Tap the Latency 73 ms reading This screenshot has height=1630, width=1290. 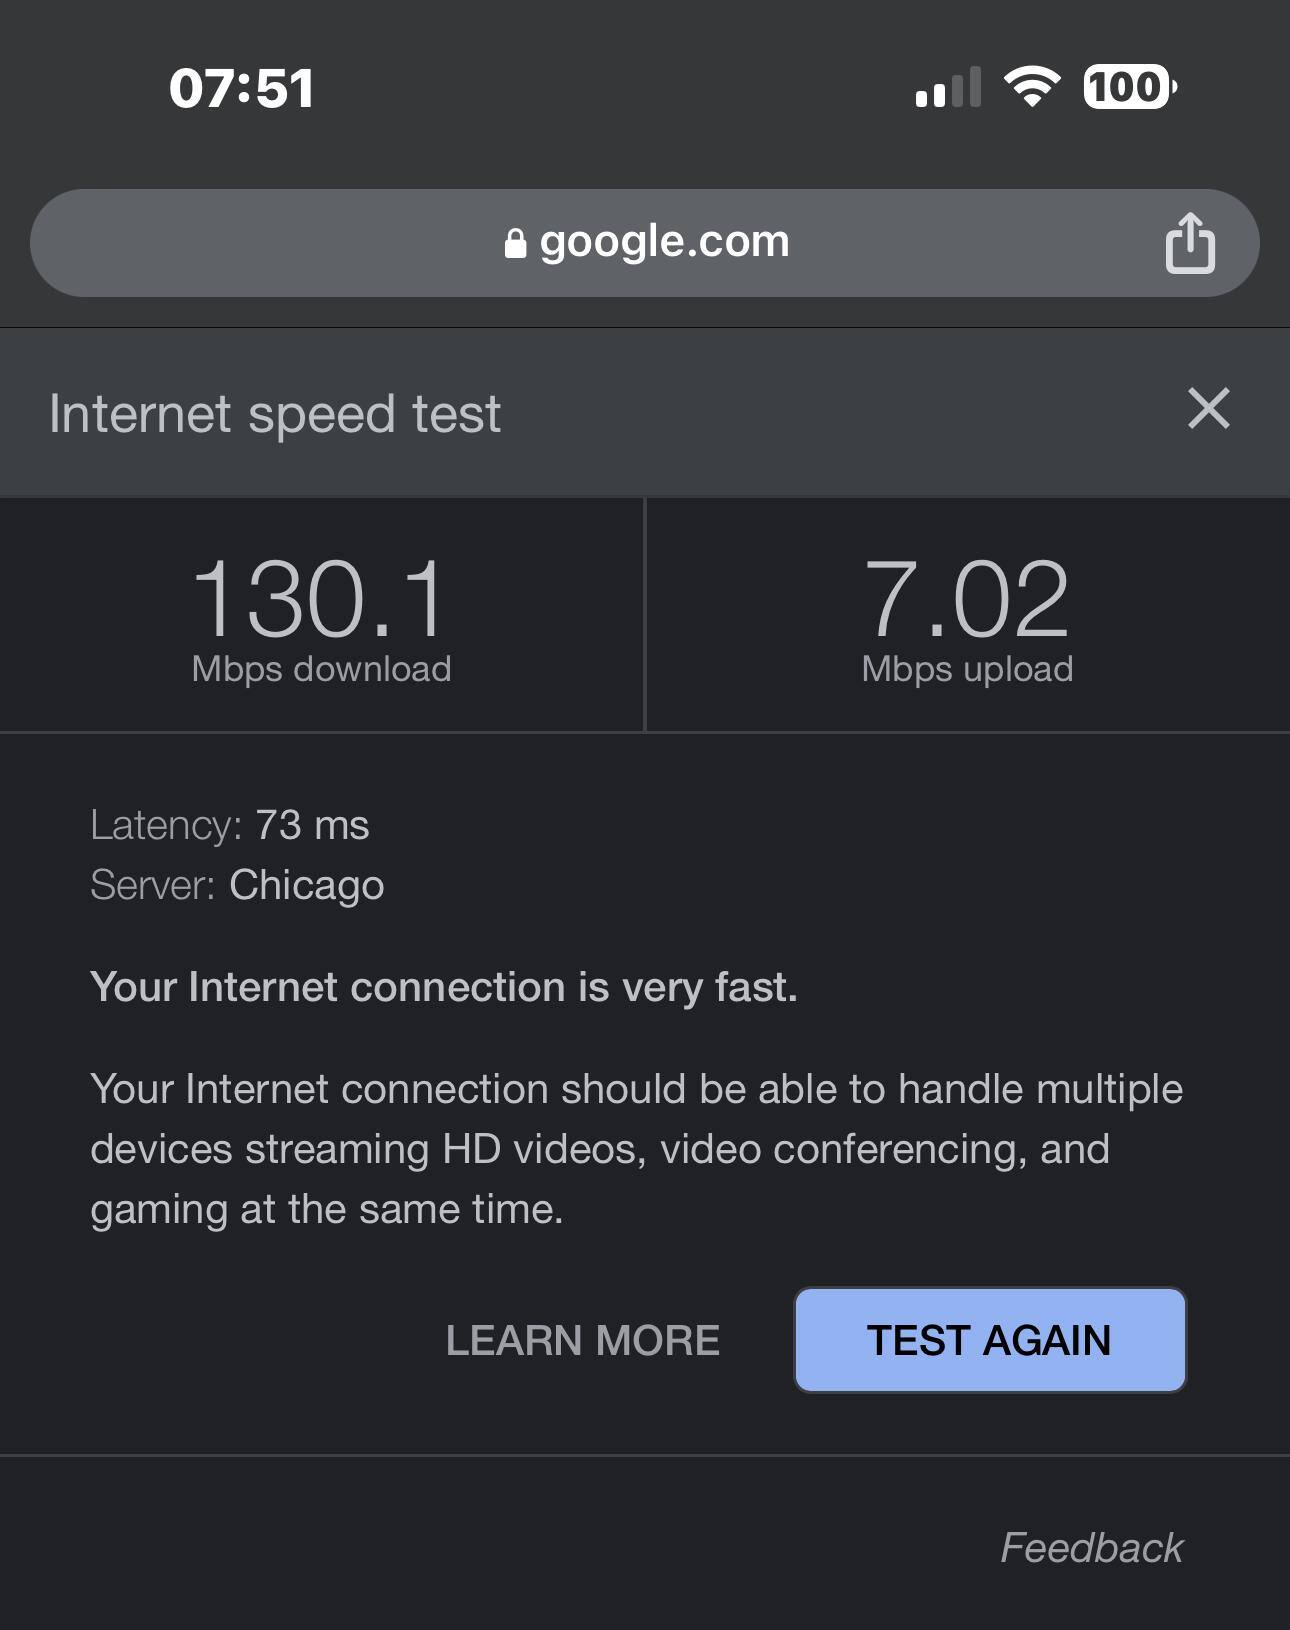[230, 826]
